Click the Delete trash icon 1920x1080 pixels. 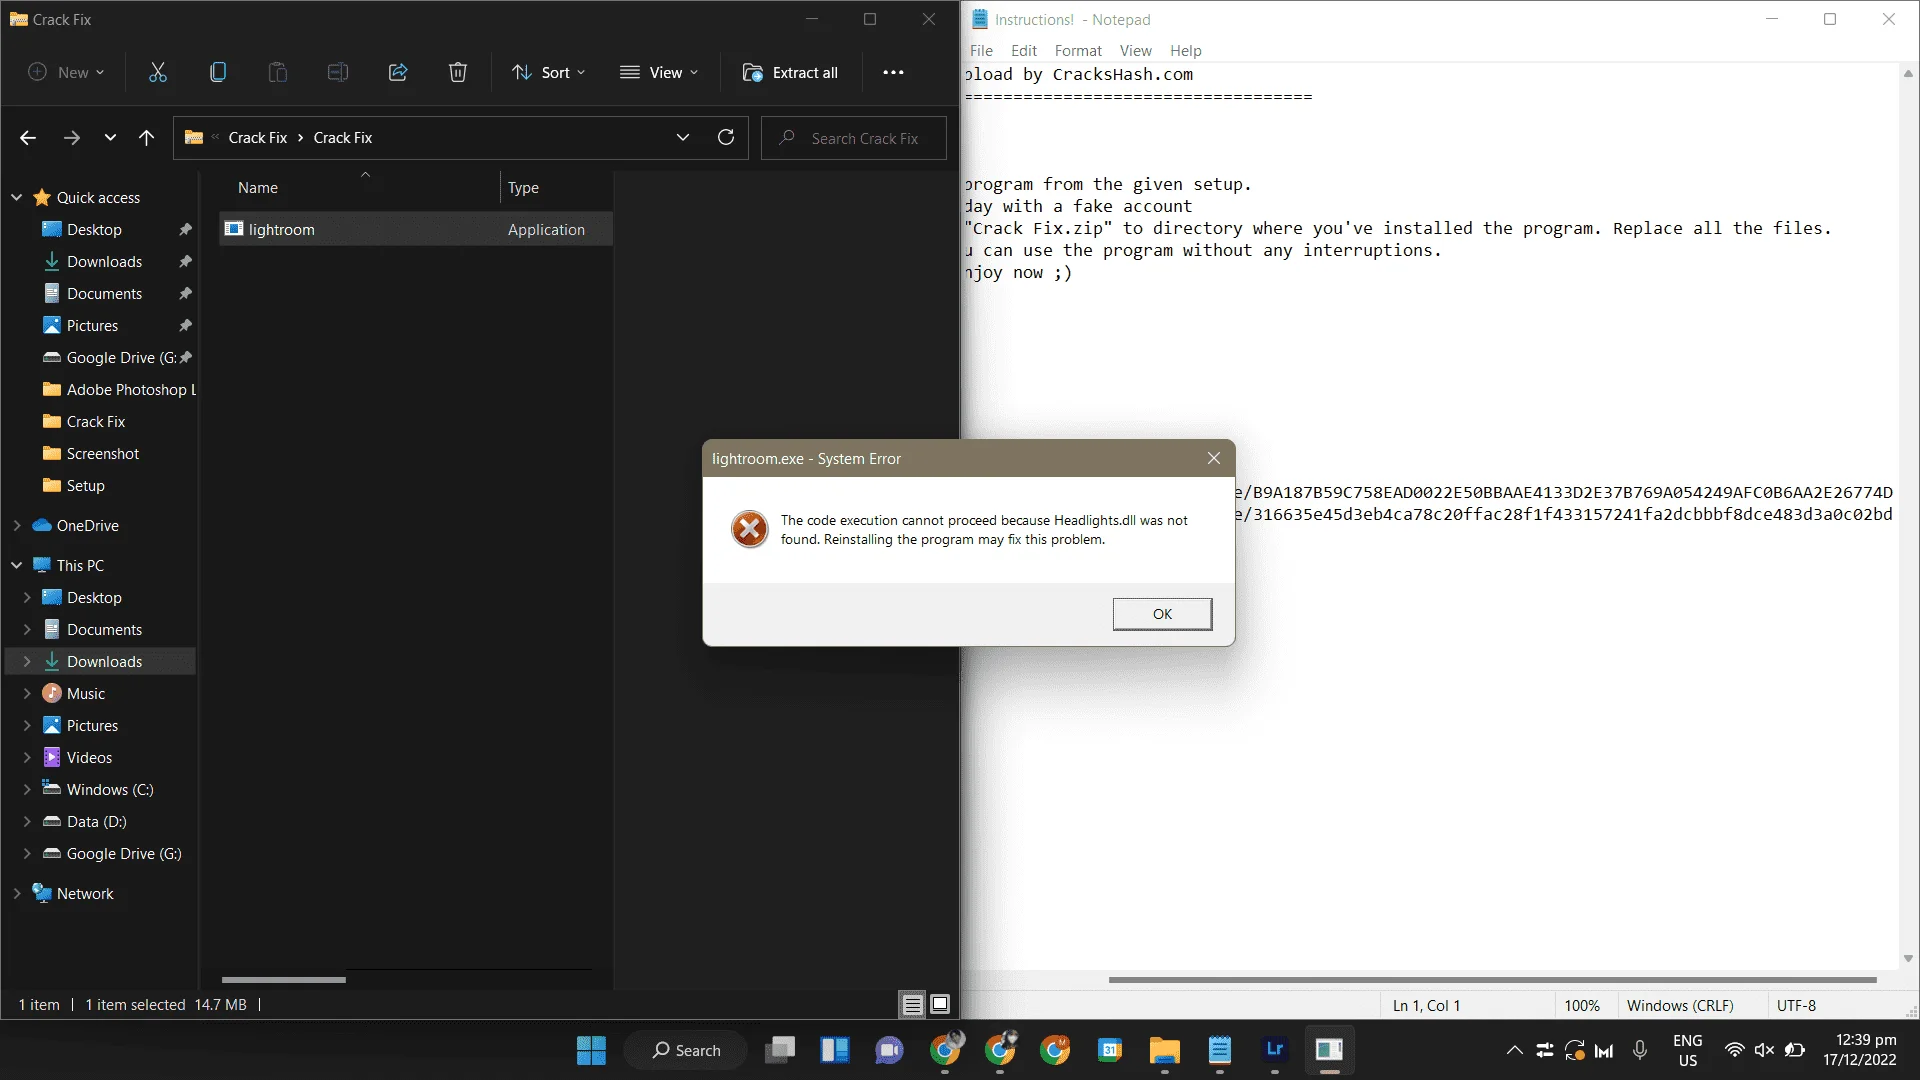[x=458, y=72]
